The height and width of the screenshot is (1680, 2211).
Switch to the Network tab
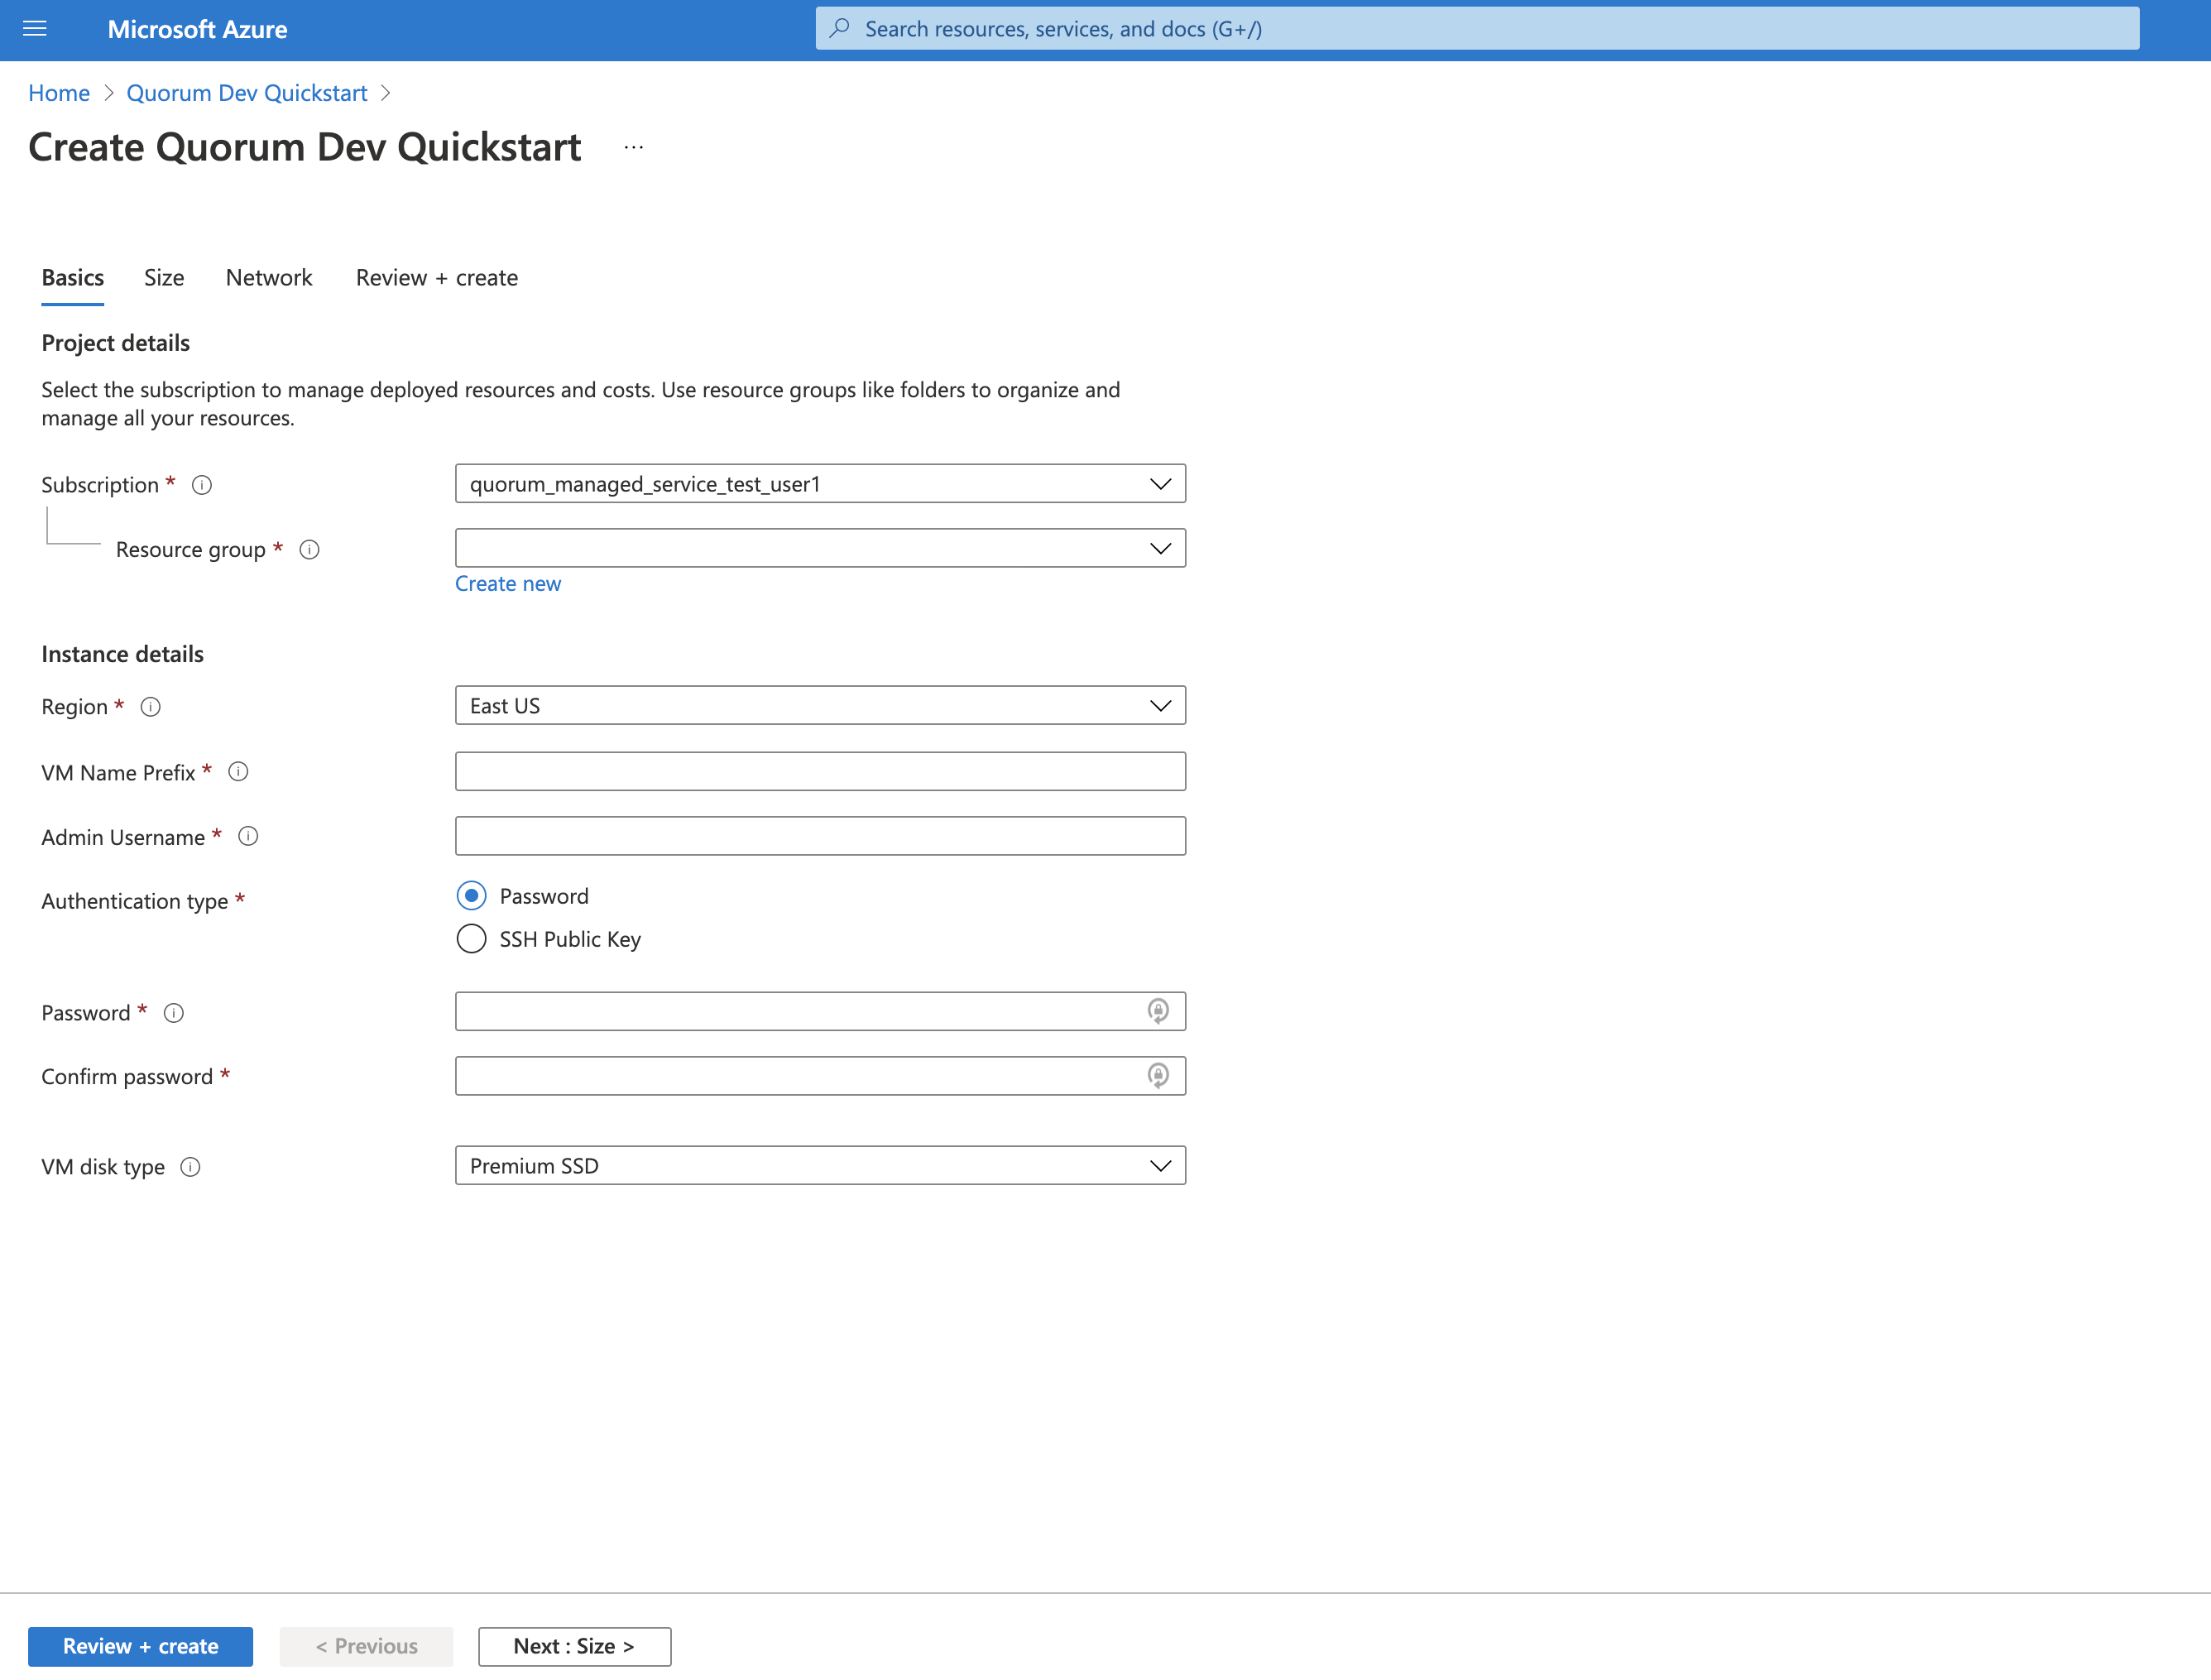pyautogui.click(x=268, y=277)
